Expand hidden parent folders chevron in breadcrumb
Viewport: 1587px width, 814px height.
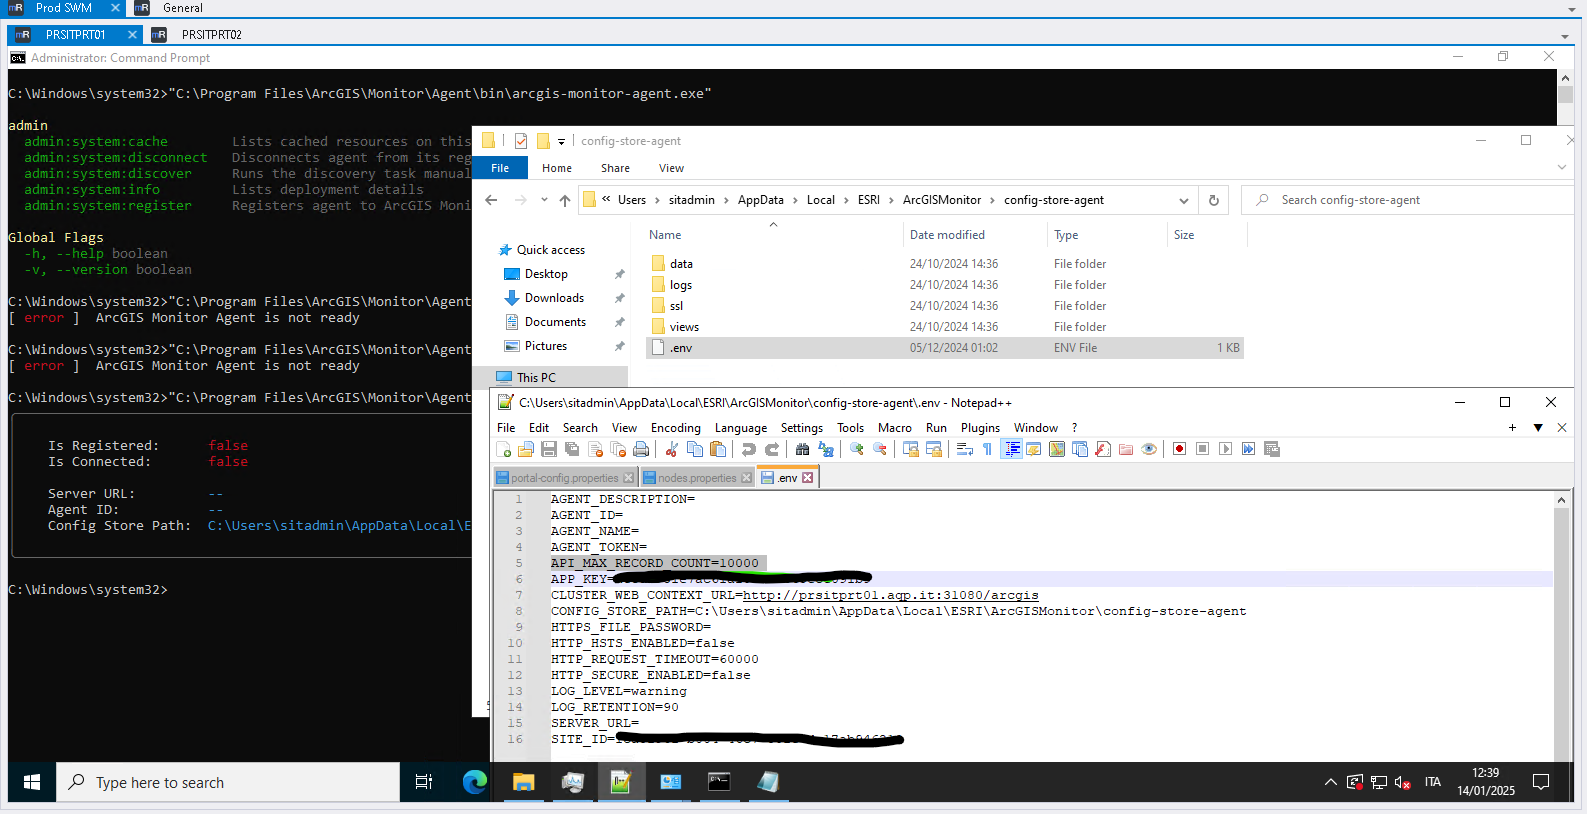606,199
